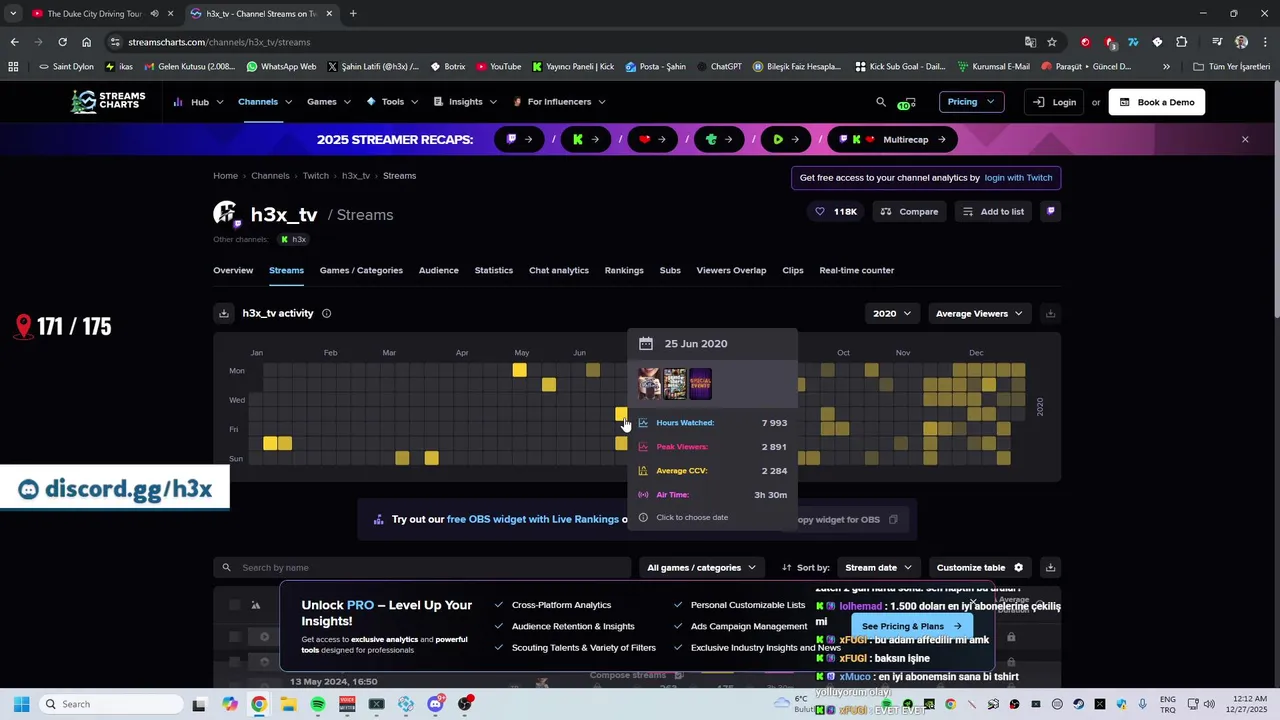Download the h3x_tv activity chart icon
This screenshot has width=1280, height=720.
click(x=224, y=313)
